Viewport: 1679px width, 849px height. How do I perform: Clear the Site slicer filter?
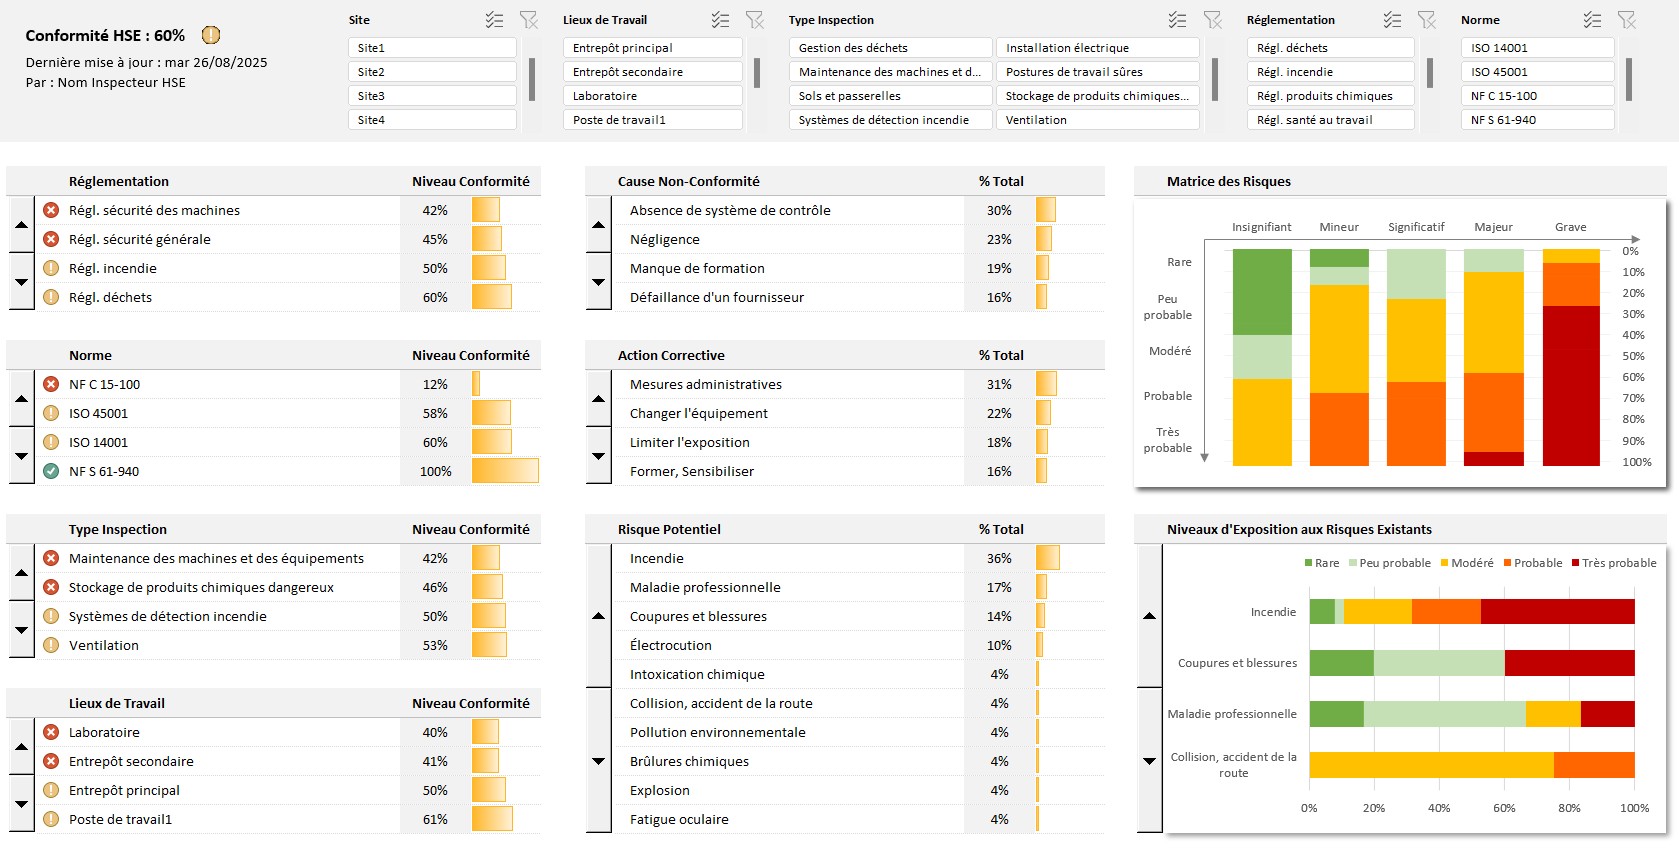(529, 20)
